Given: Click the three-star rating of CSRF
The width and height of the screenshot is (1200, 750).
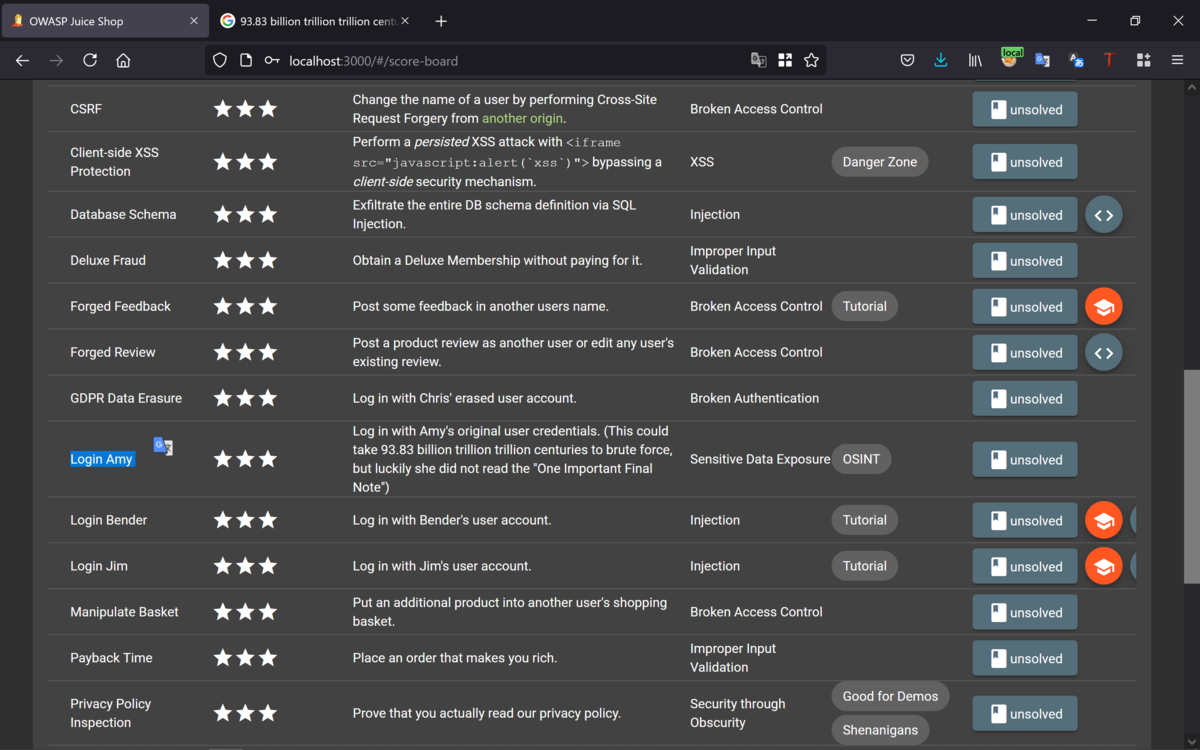Looking at the screenshot, I should [245, 109].
